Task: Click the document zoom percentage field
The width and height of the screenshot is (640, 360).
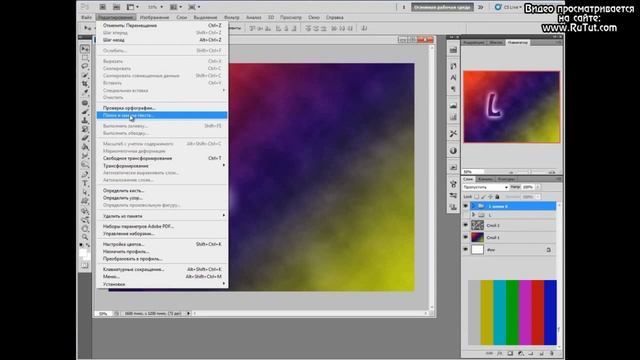Action: (103, 313)
